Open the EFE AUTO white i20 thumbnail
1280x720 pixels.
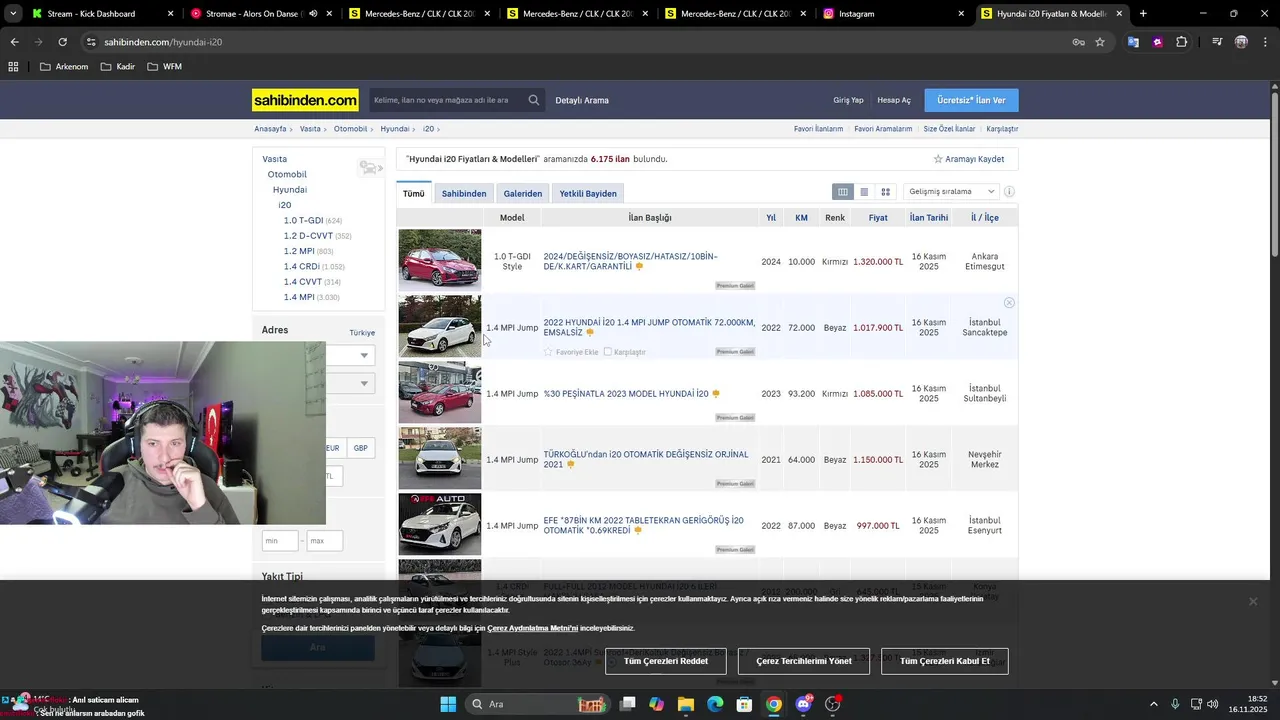click(x=440, y=524)
